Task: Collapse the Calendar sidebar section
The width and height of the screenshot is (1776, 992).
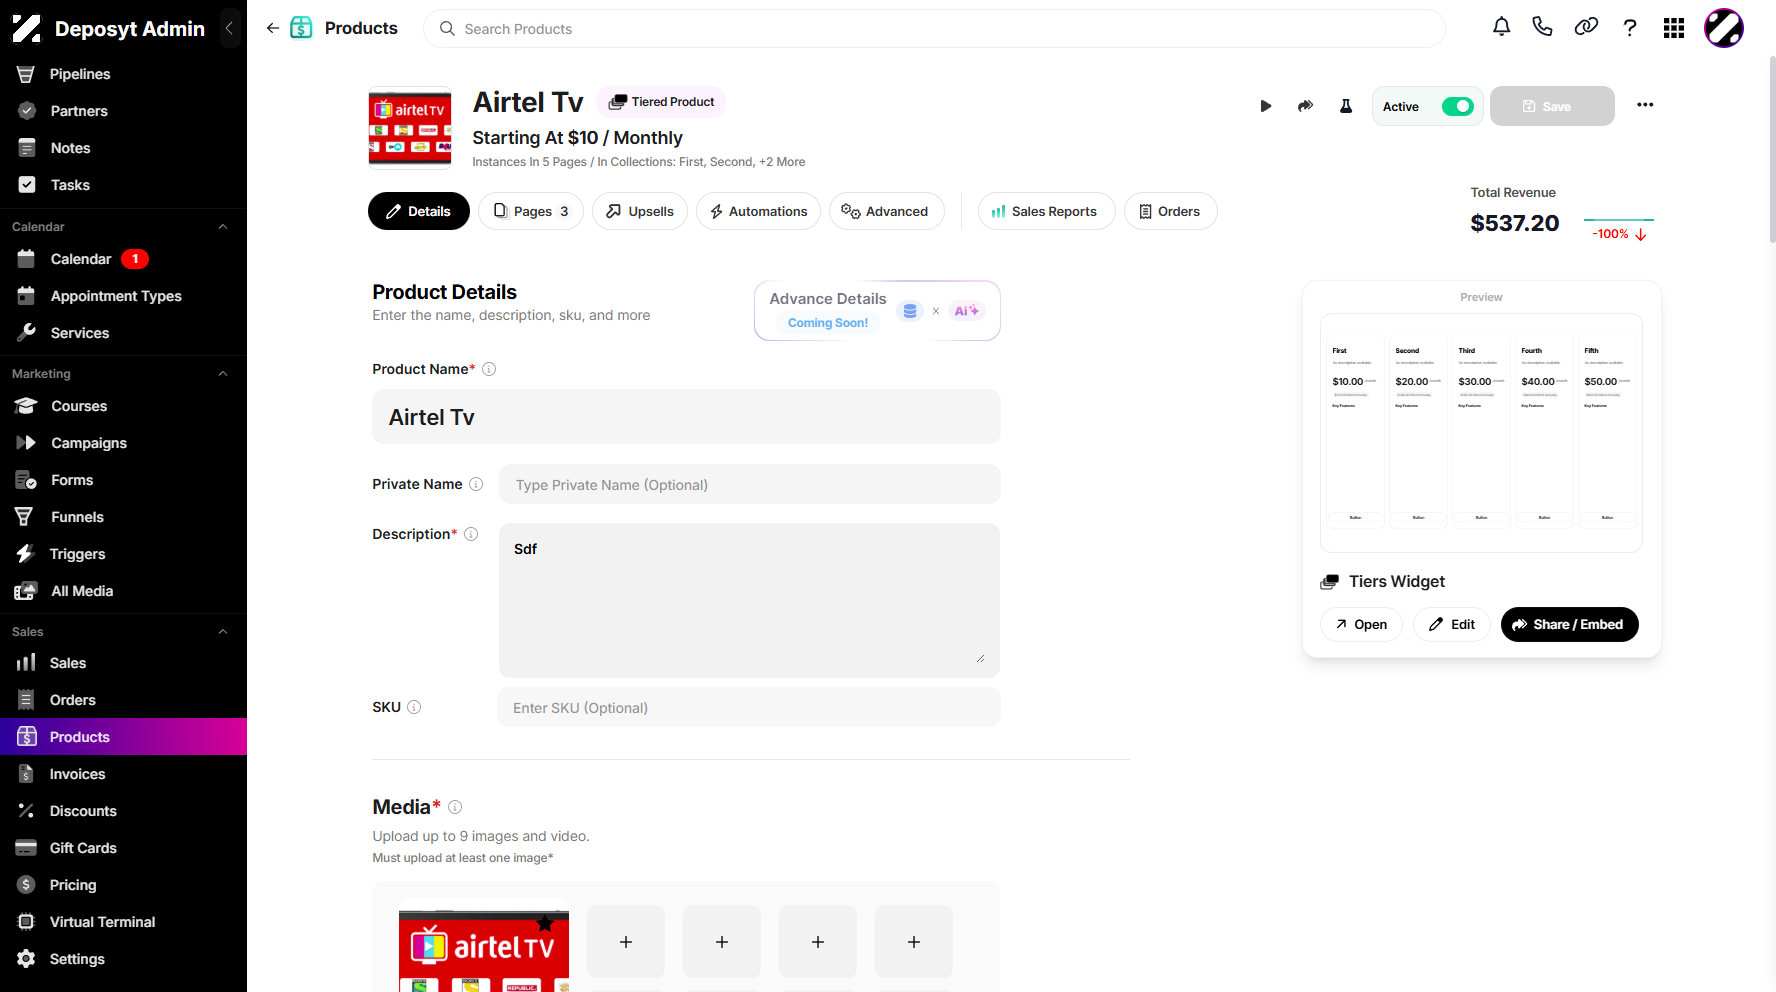Action: pyautogui.click(x=223, y=227)
